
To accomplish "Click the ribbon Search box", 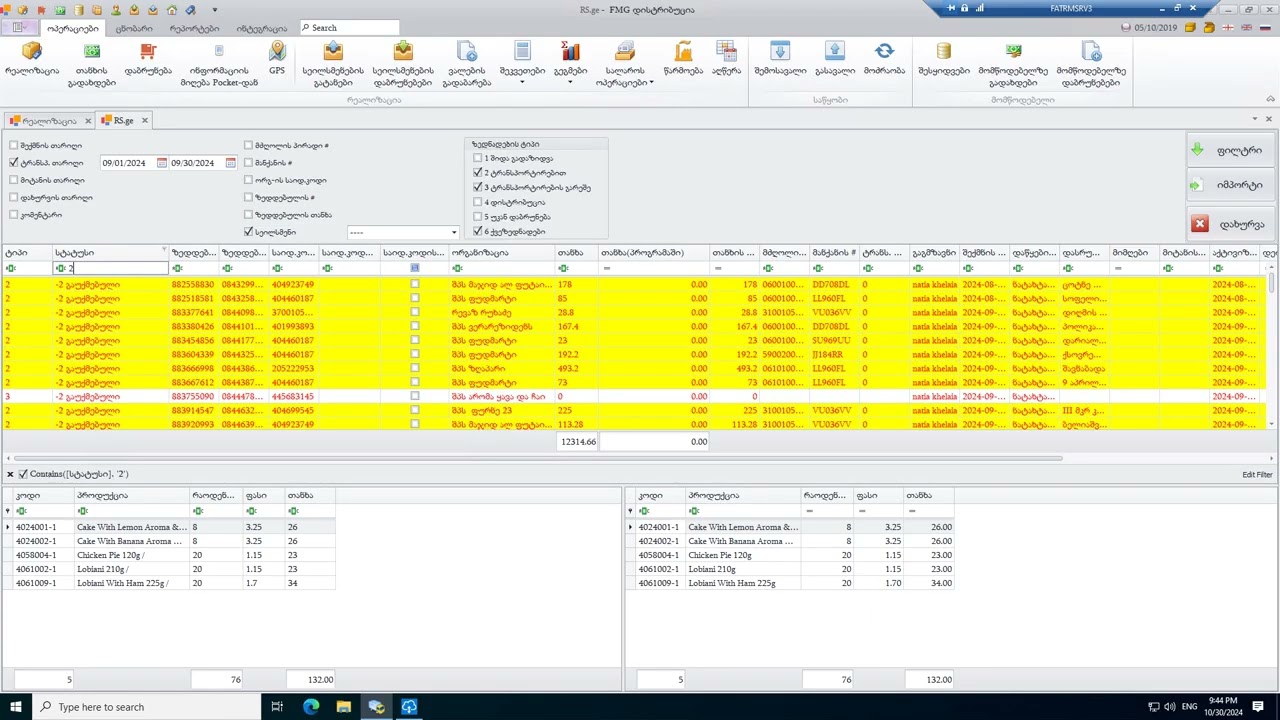I will tap(349, 28).
